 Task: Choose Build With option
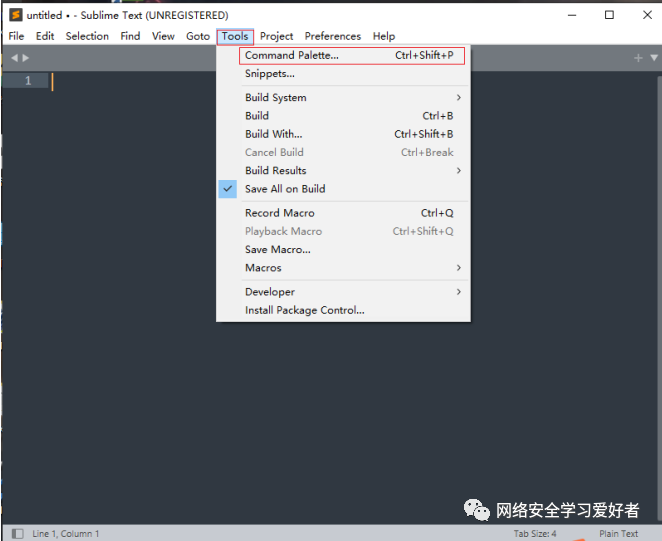click(x=343, y=134)
